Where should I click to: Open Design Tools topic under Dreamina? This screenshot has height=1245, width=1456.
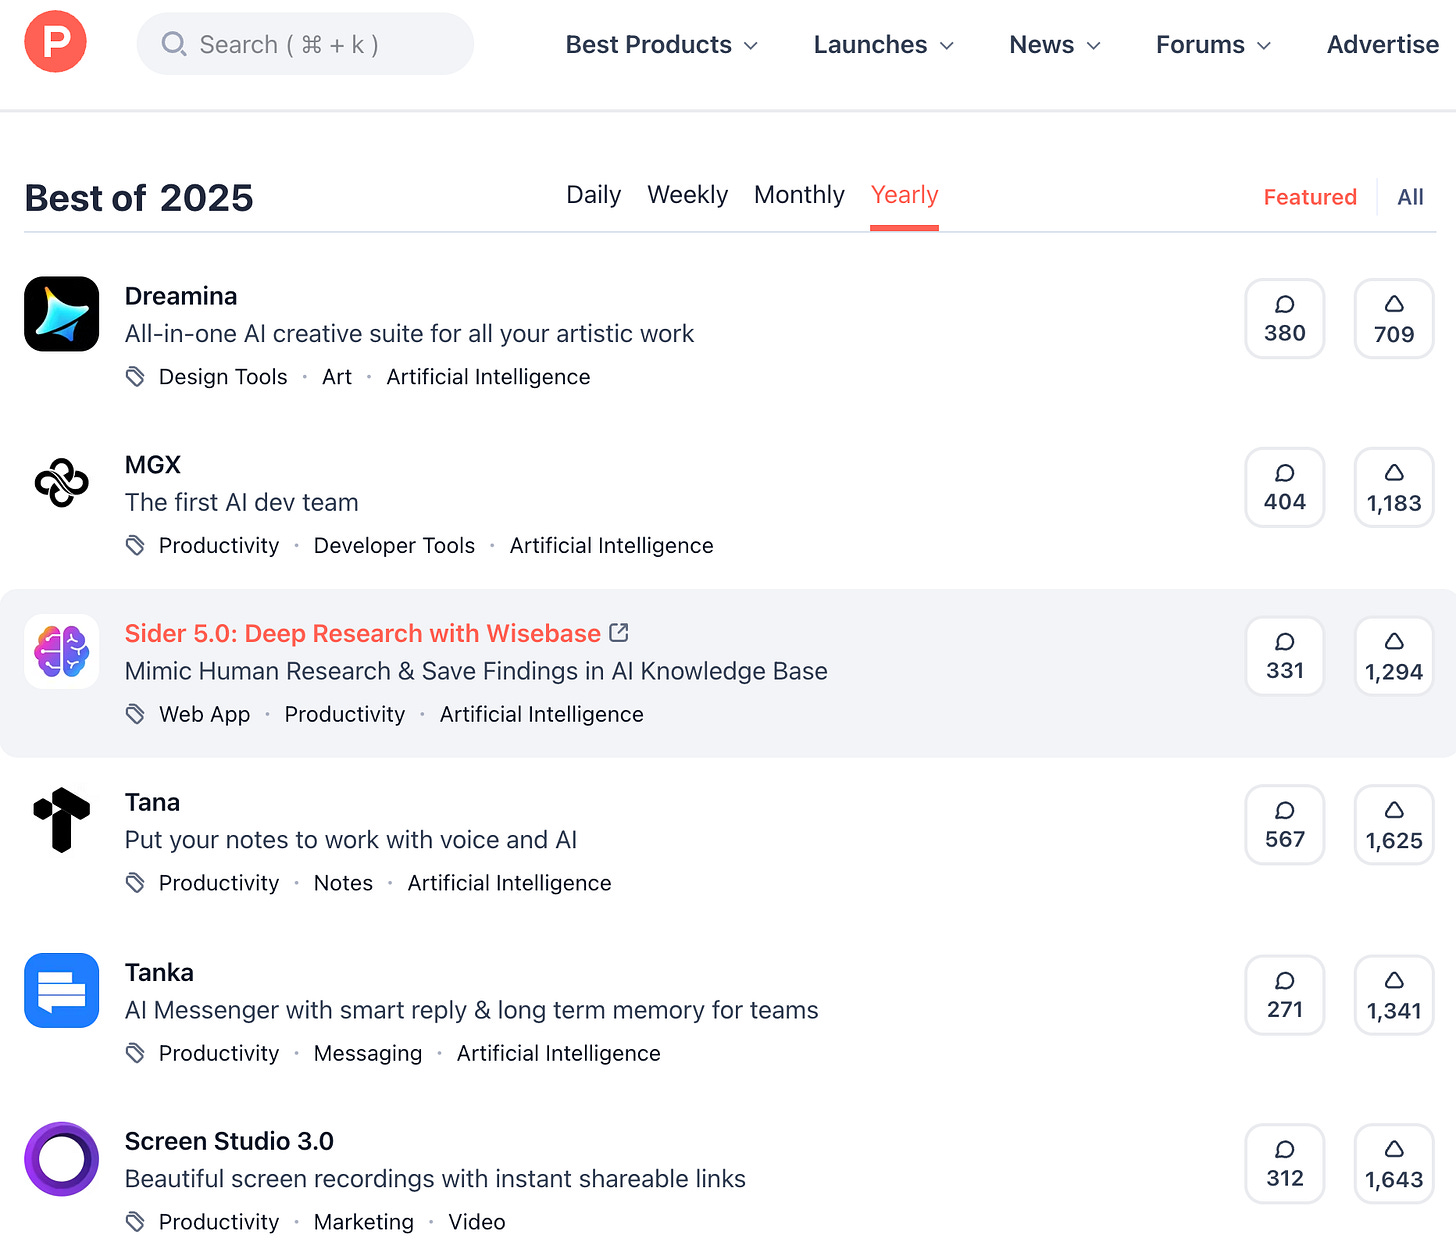(x=223, y=377)
